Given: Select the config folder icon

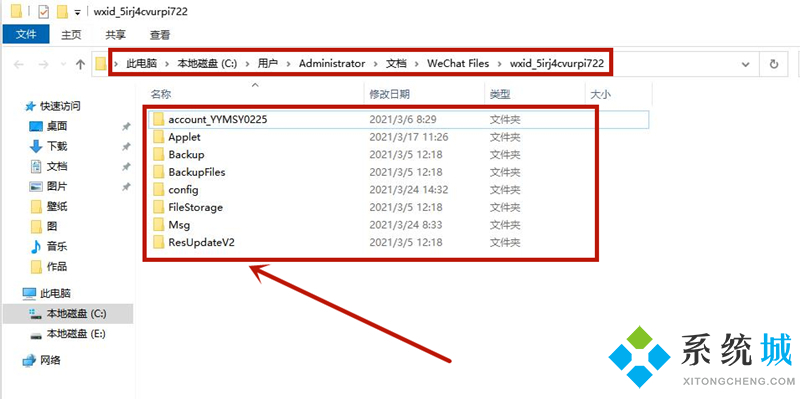Looking at the screenshot, I should coord(158,189).
